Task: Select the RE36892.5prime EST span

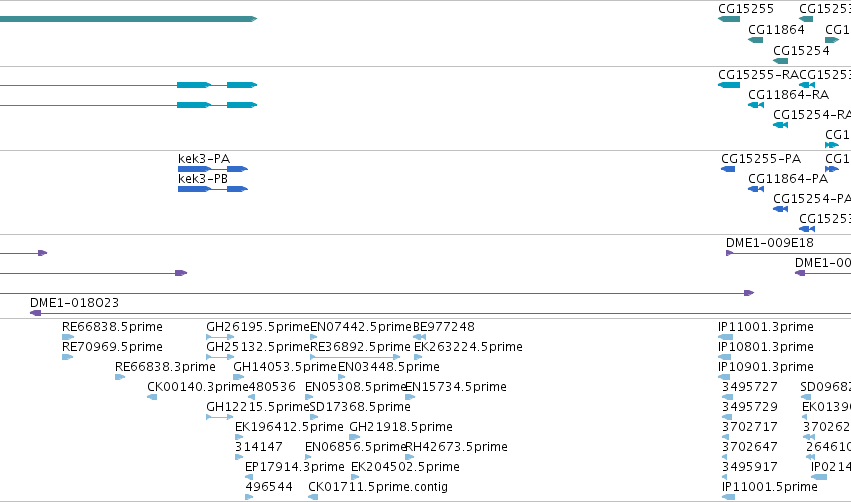Action: 355,357
